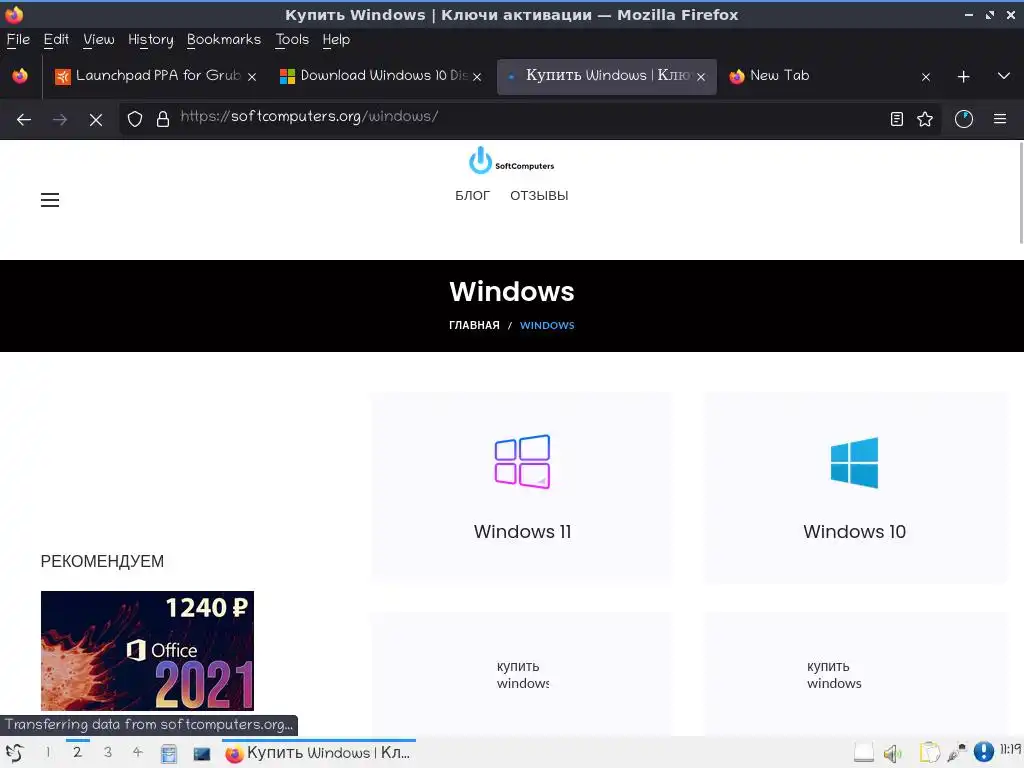Open the Office 2021 promo banner

[x=147, y=650]
